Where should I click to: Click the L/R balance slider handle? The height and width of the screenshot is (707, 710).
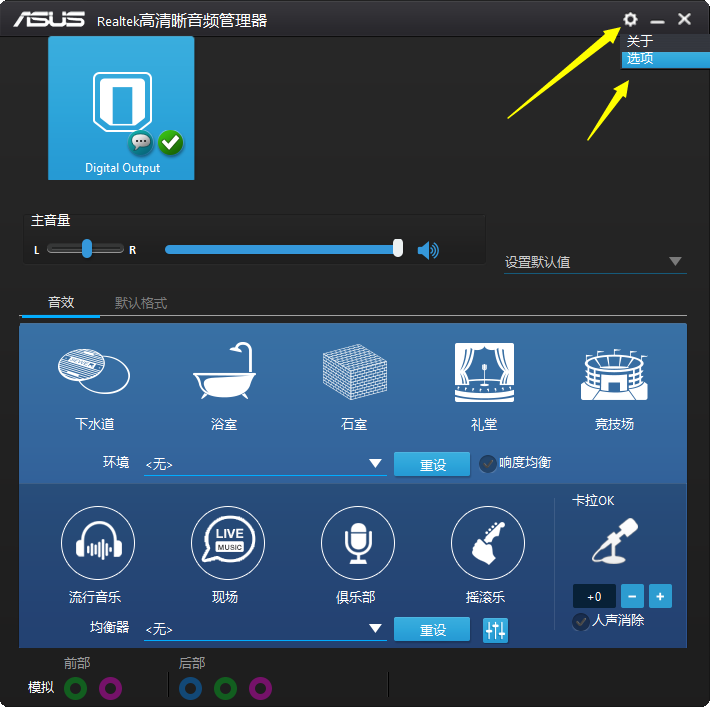coord(87,249)
